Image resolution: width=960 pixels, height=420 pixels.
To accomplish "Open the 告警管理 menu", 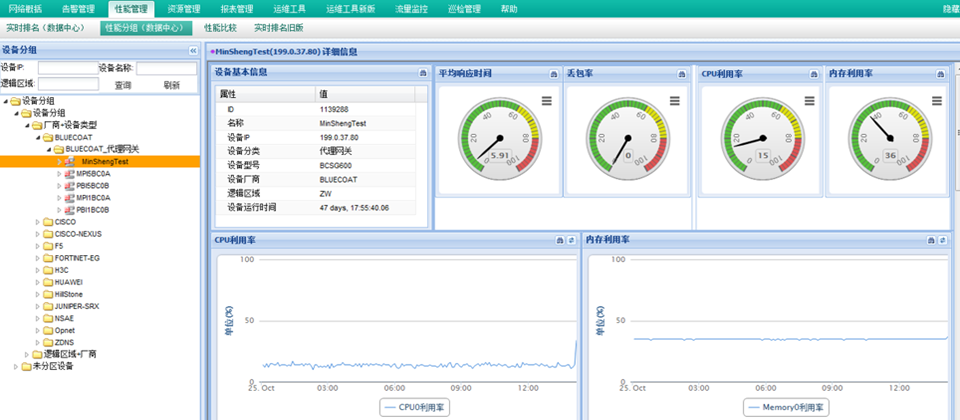I will 79,9.
